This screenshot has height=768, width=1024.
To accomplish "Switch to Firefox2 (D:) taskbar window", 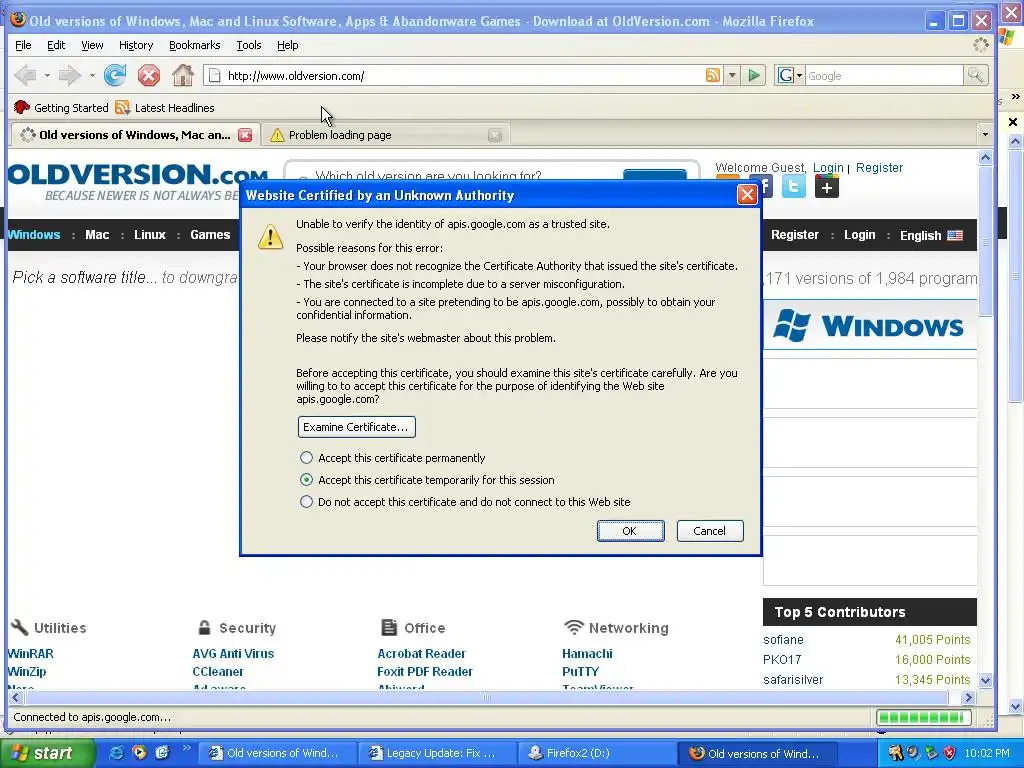I will click(x=596, y=753).
